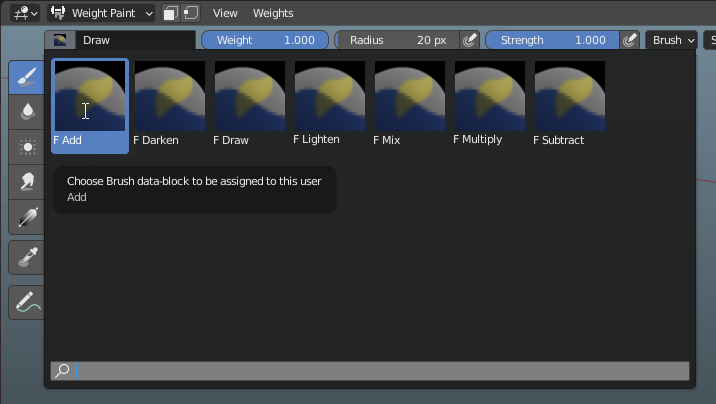This screenshot has width=716, height=404.
Task: Choose the F Multiply brush thumbnail
Action: click(x=490, y=106)
